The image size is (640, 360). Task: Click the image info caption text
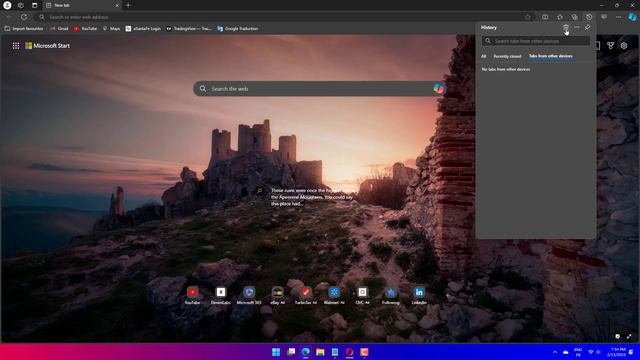coord(311,197)
